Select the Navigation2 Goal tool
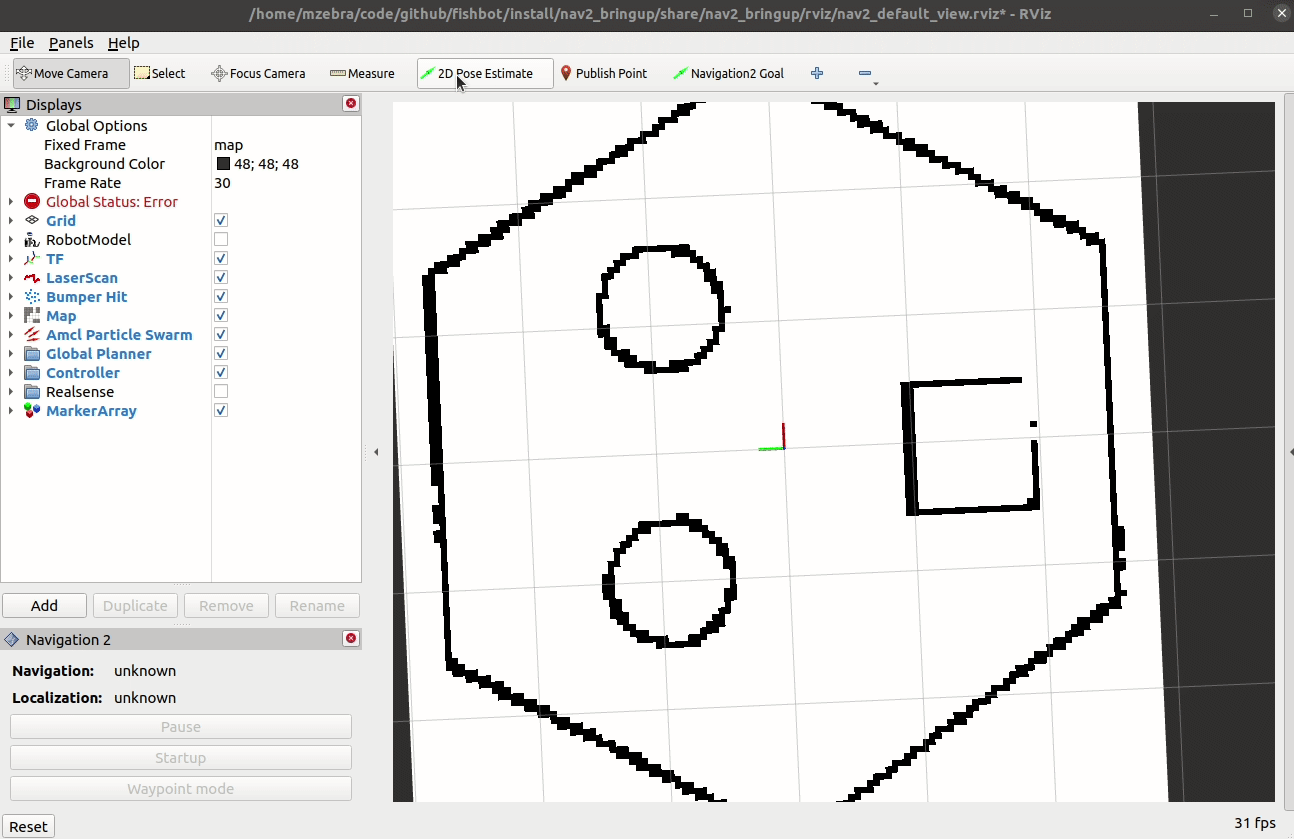The image size is (1294, 839). tap(728, 73)
